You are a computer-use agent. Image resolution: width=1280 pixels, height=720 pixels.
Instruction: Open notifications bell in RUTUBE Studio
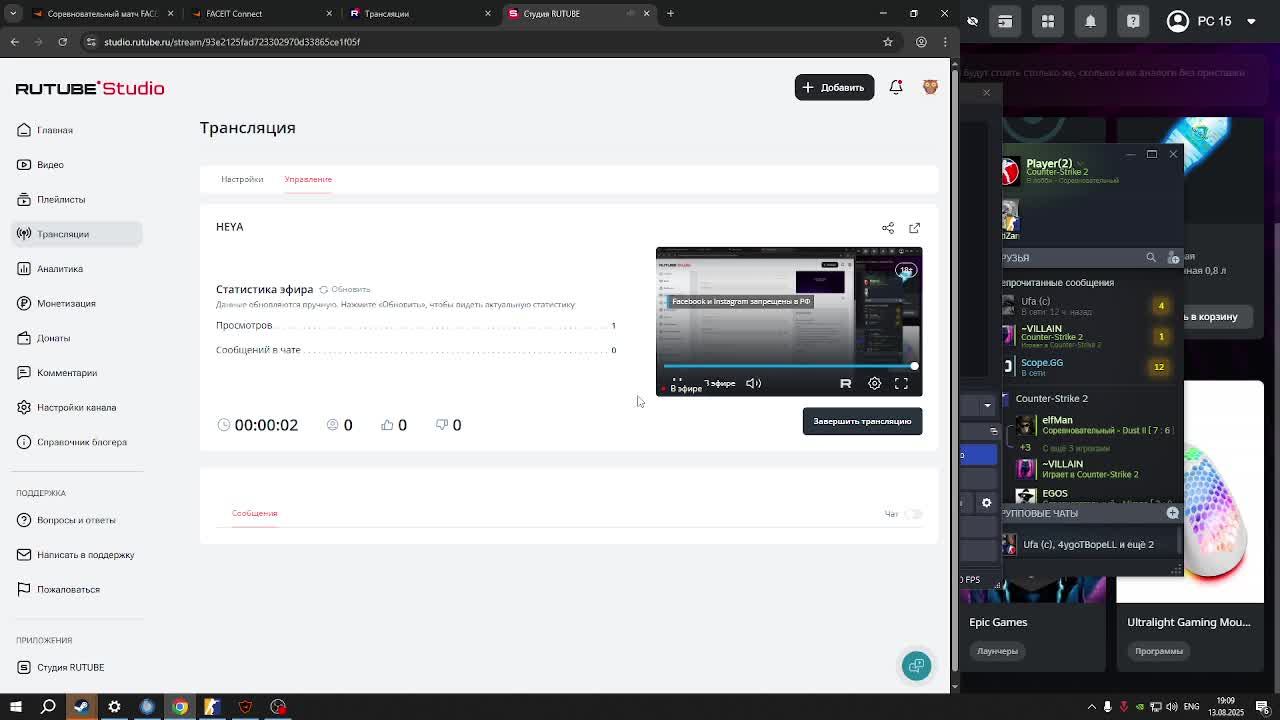(x=896, y=87)
